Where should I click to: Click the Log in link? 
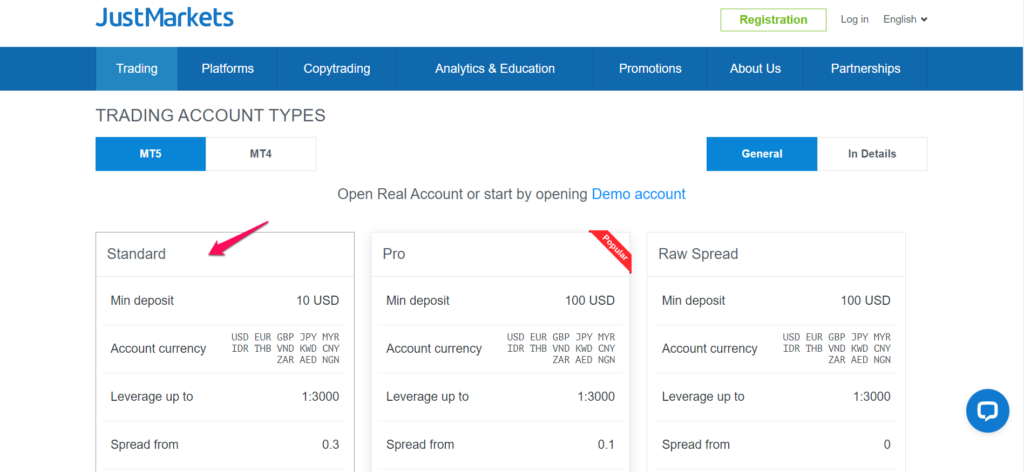point(854,20)
